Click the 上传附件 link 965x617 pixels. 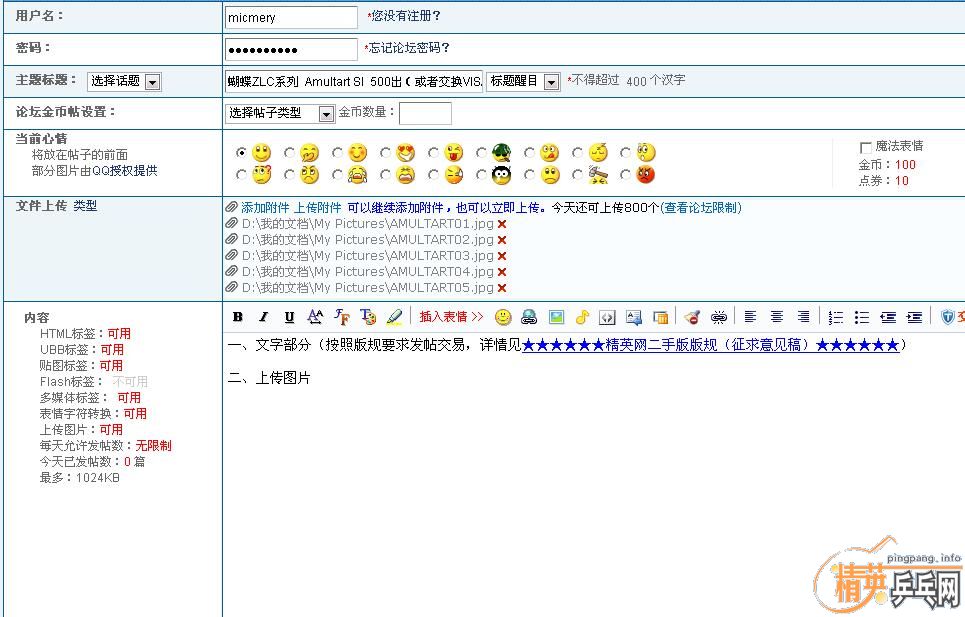317,208
